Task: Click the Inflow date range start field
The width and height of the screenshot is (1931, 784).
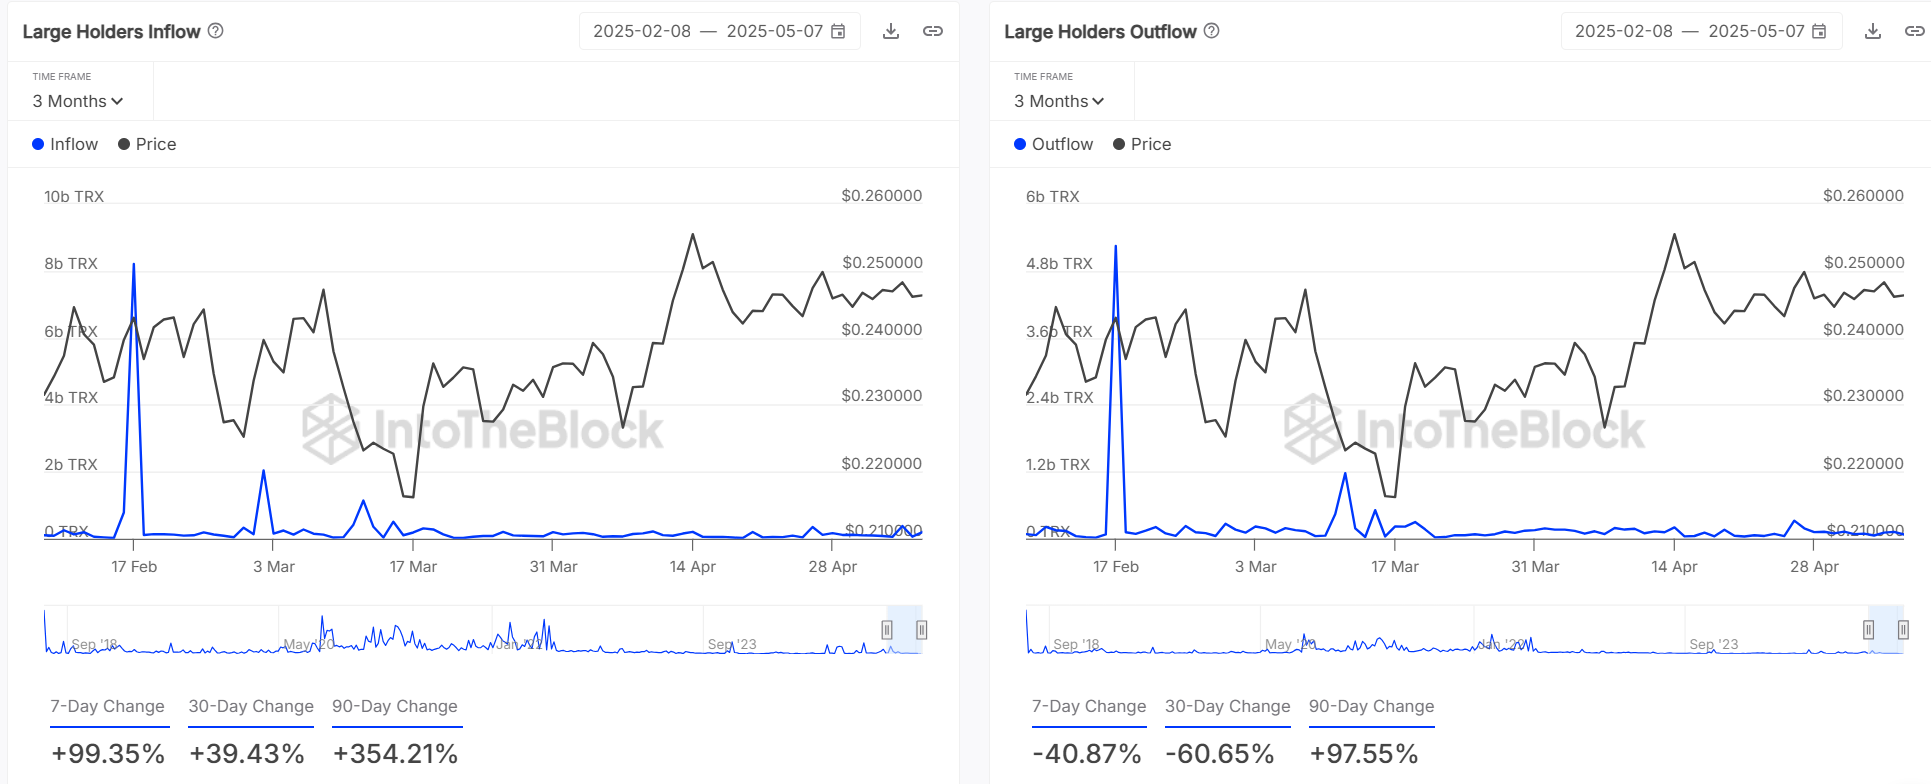Action: click(642, 31)
